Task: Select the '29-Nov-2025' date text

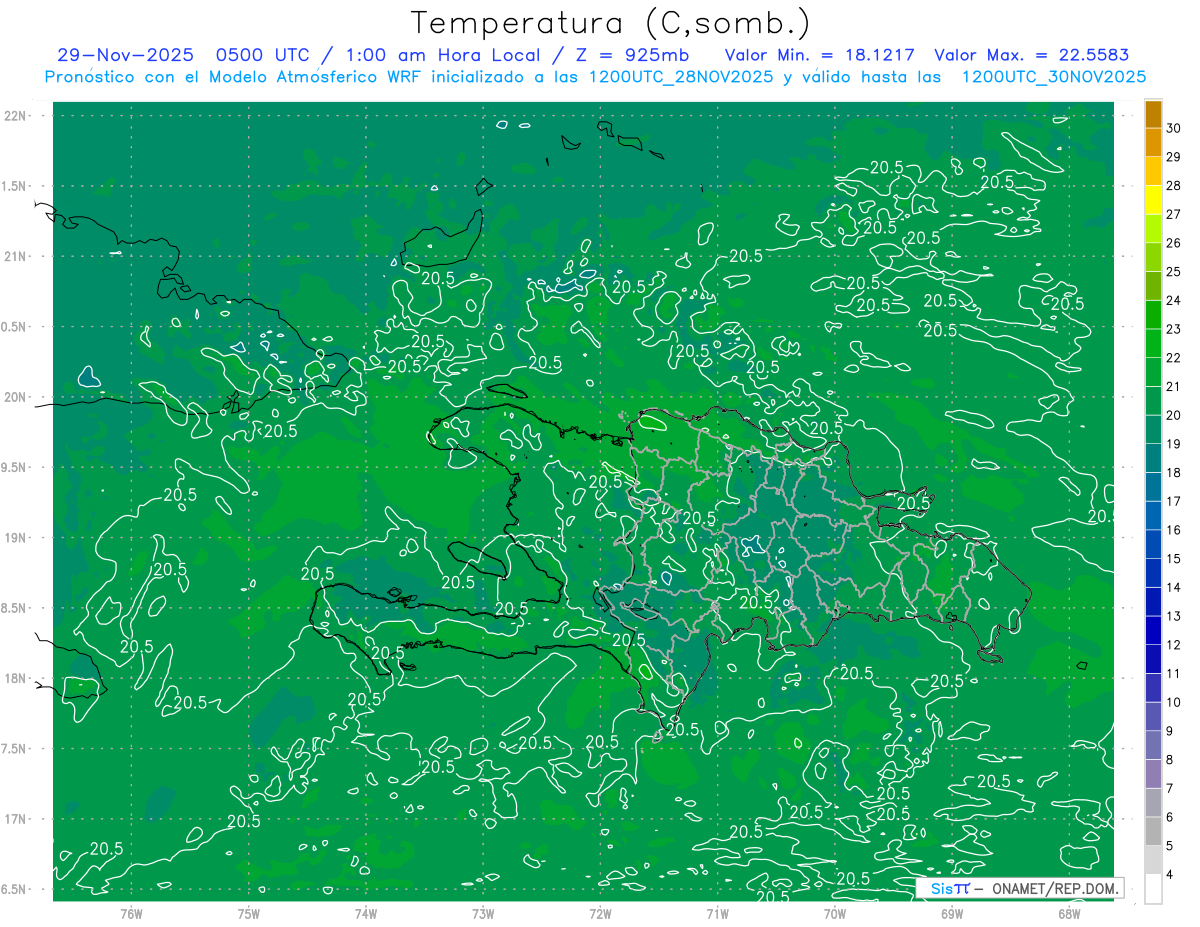Action: click(x=125, y=55)
